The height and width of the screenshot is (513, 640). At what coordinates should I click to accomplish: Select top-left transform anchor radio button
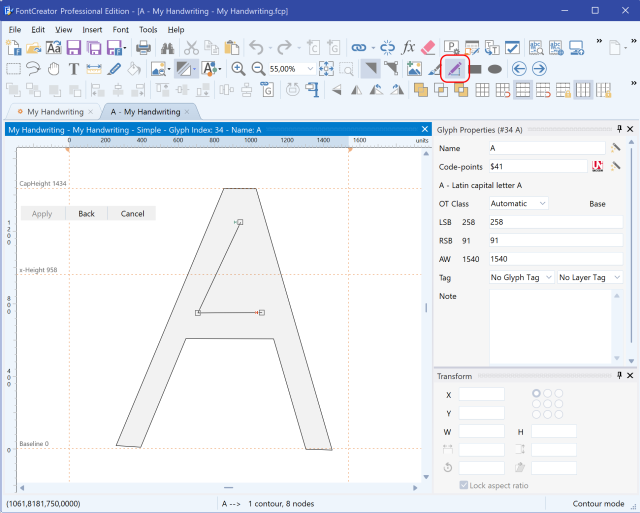pyautogui.click(x=537, y=393)
